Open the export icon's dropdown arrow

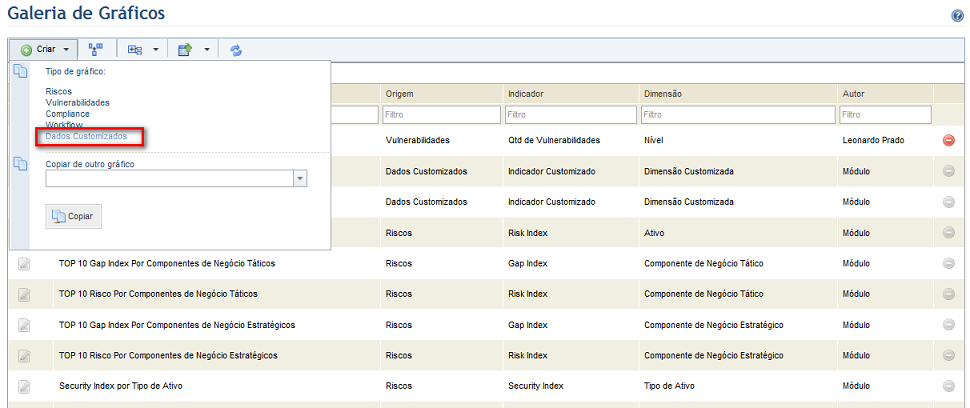click(x=207, y=50)
